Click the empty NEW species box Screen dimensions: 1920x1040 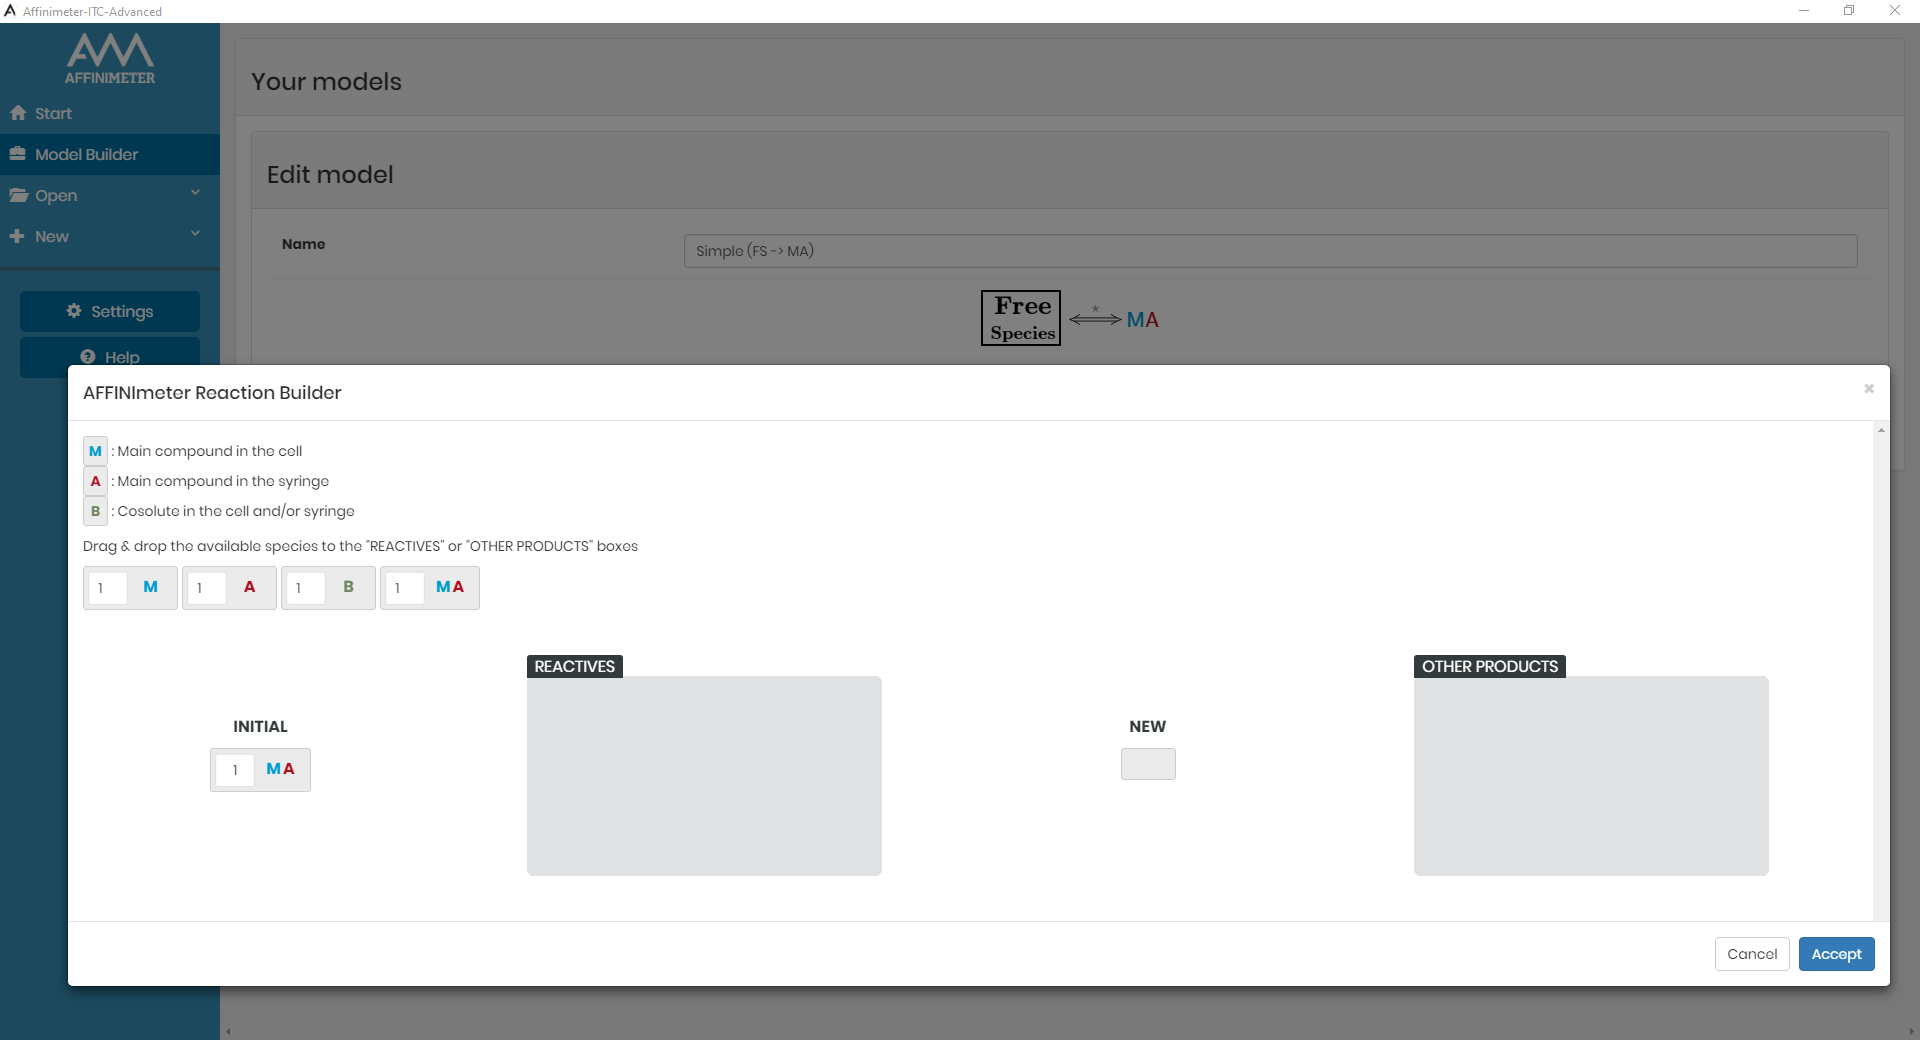click(x=1148, y=764)
